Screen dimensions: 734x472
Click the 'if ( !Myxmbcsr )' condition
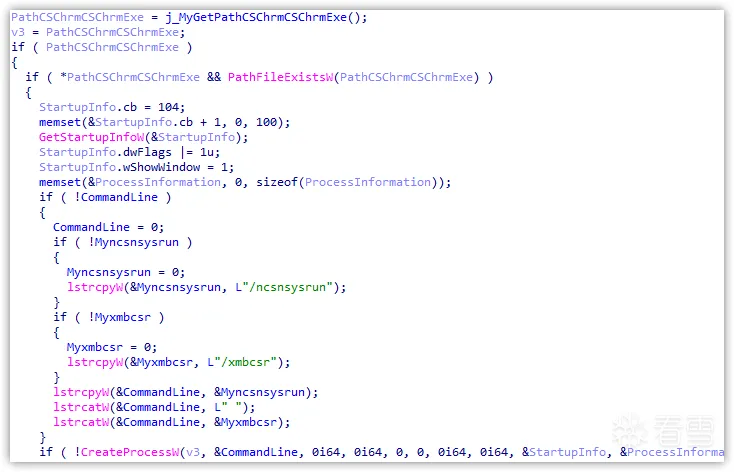pos(108,317)
